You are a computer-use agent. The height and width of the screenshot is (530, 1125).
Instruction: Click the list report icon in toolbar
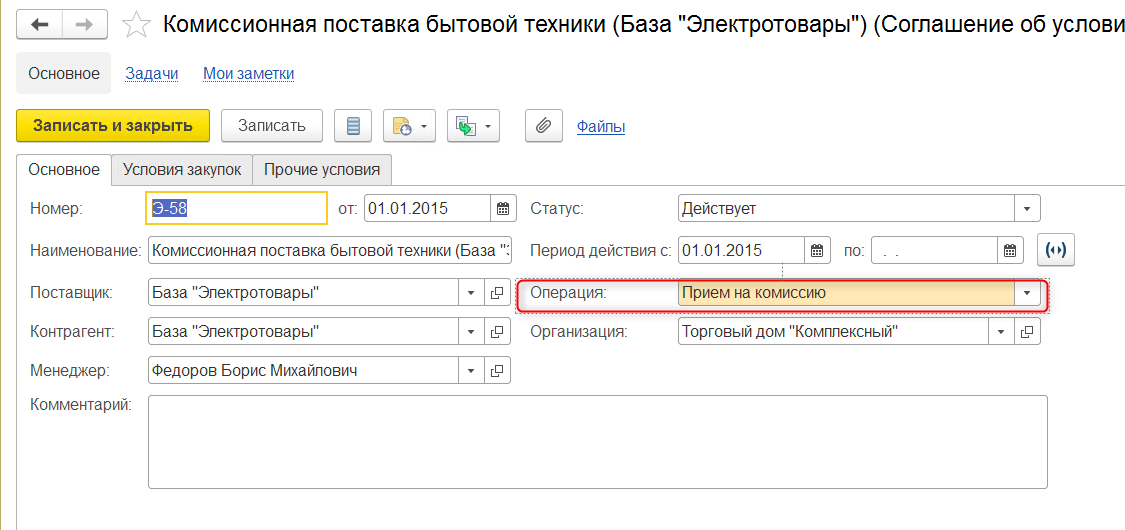(352, 126)
